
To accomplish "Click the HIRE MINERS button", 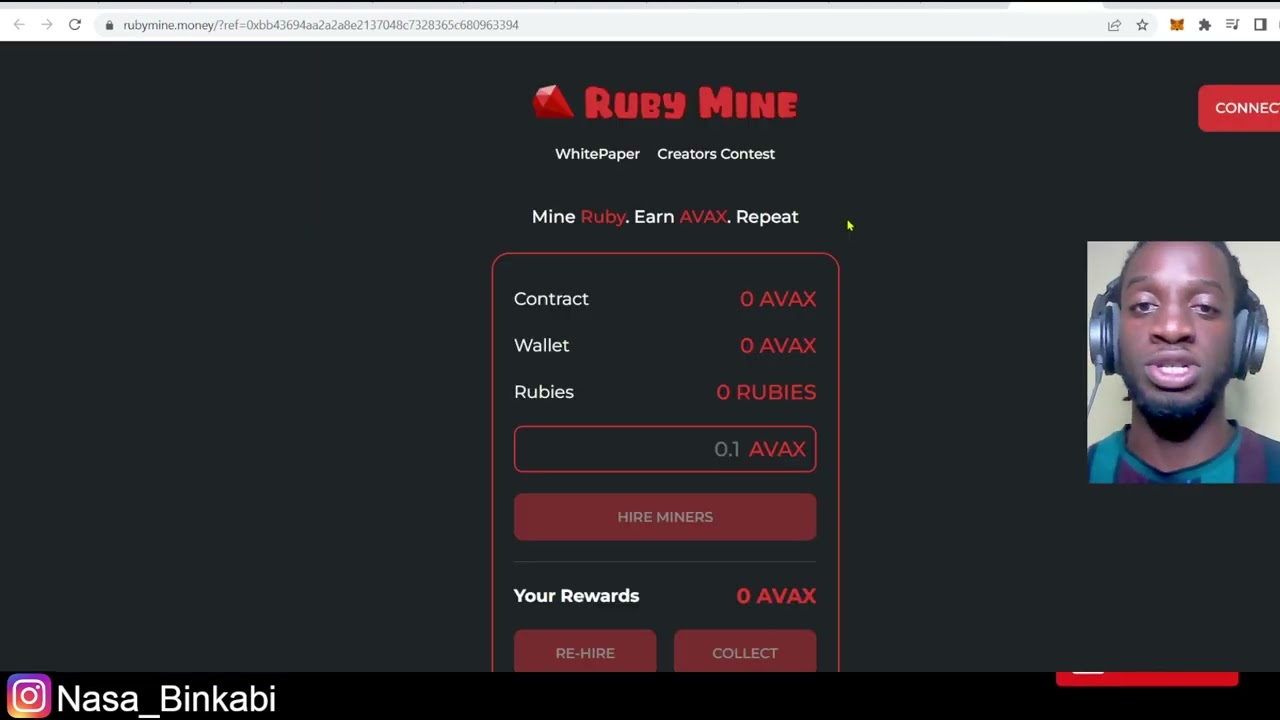I will (665, 517).
